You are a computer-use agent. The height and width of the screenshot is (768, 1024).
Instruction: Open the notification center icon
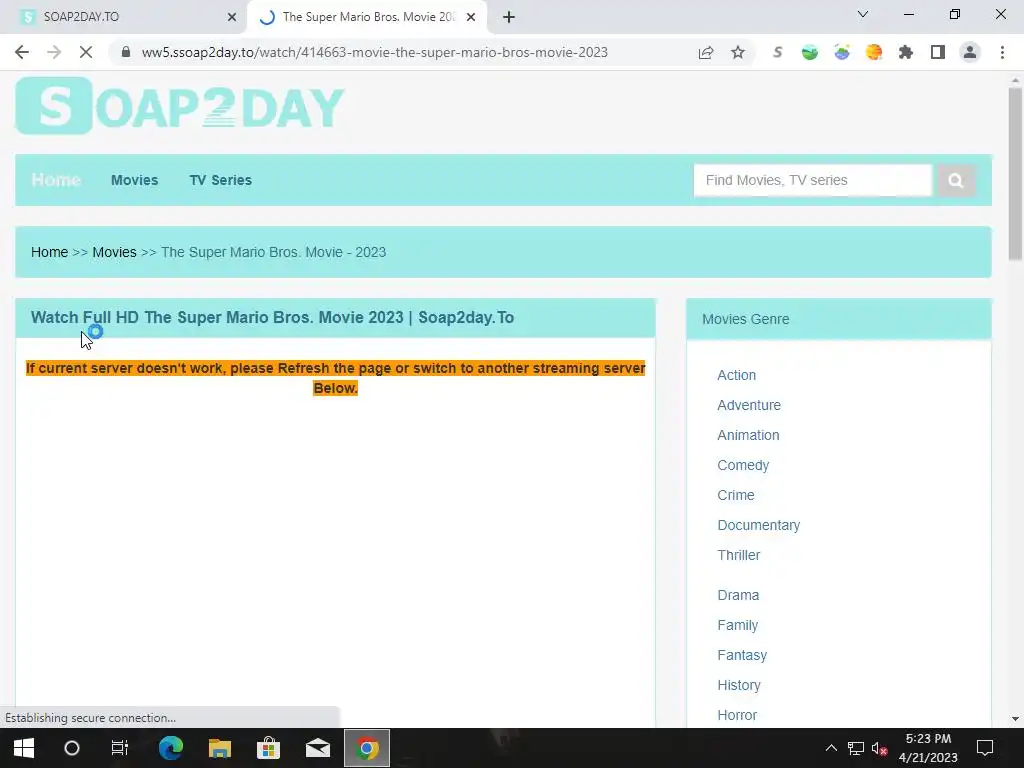(x=985, y=748)
